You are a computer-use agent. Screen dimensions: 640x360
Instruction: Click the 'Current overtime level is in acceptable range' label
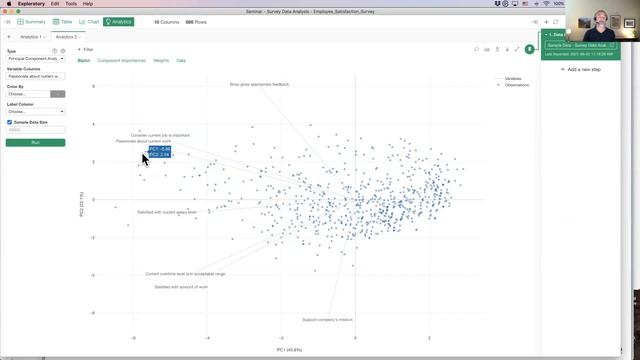tap(185, 274)
